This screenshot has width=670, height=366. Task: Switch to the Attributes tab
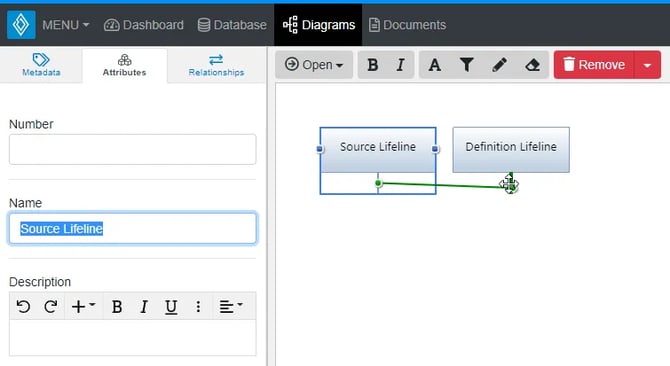click(124, 65)
